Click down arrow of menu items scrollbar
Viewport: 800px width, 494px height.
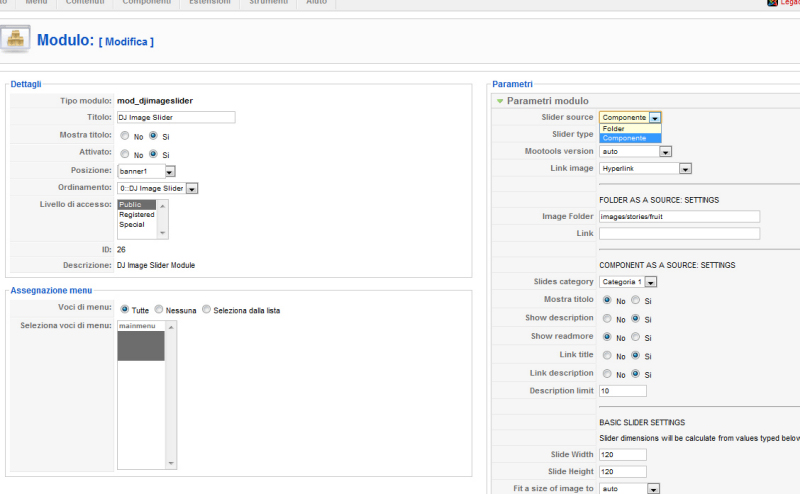[171, 463]
